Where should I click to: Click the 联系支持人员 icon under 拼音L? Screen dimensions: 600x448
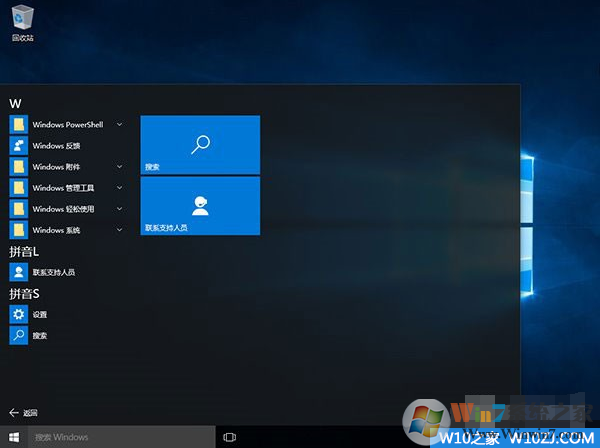pyautogui.click(x=18, y=271)
